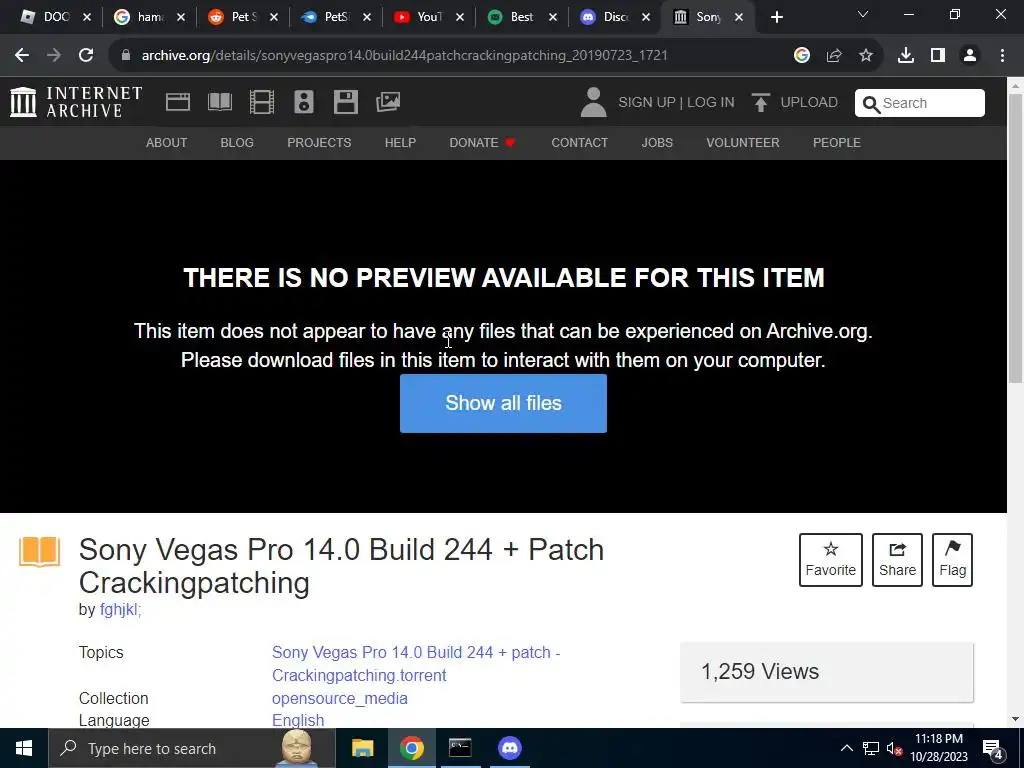Open Chrome three-dot menu
This screenshot has width=1024, height=768.
pyautogui.click(x=1002, y=56)
